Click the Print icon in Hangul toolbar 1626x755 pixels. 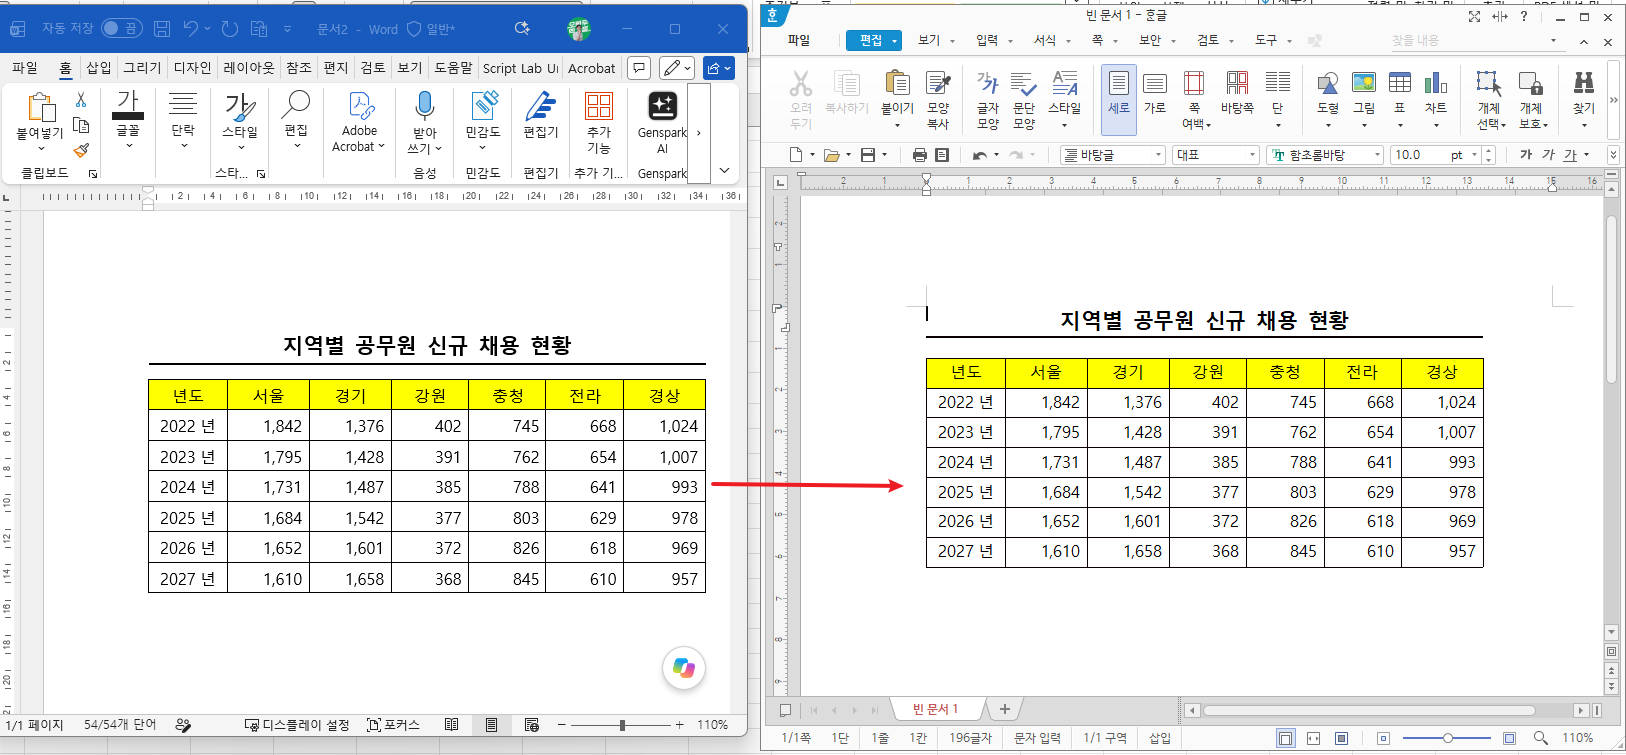[920, 155]
